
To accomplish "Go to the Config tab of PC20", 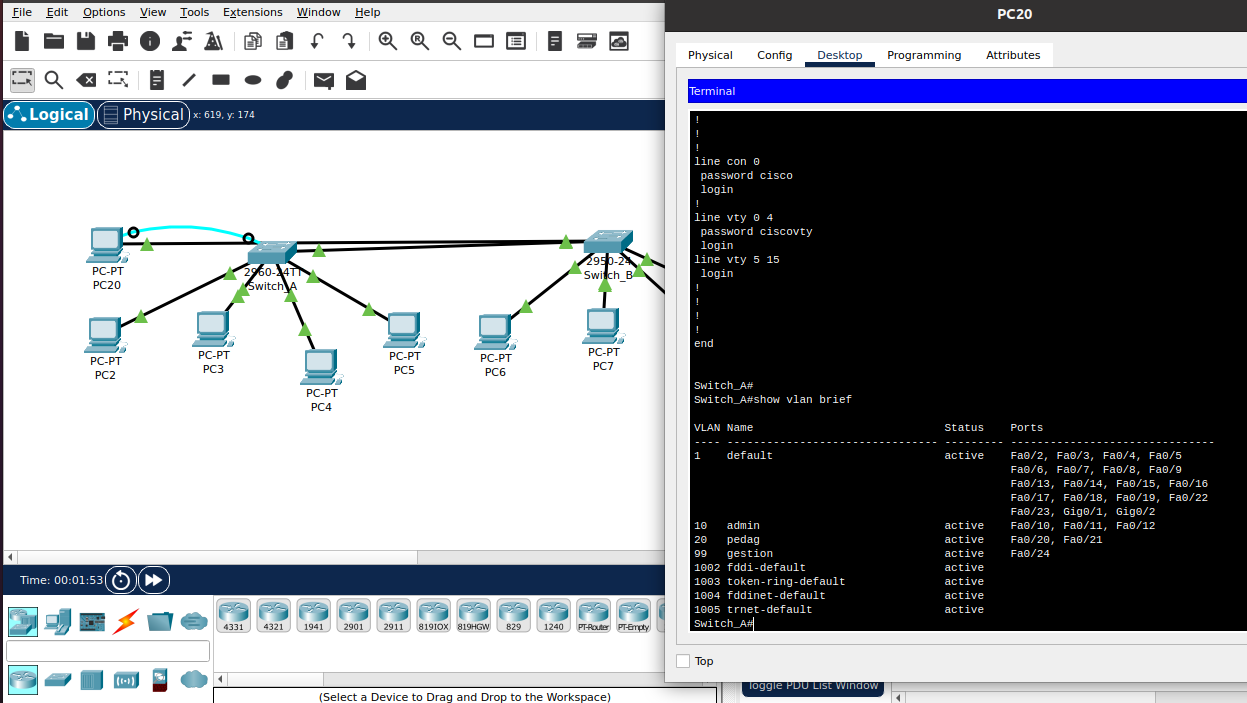I will coord(774,55).
